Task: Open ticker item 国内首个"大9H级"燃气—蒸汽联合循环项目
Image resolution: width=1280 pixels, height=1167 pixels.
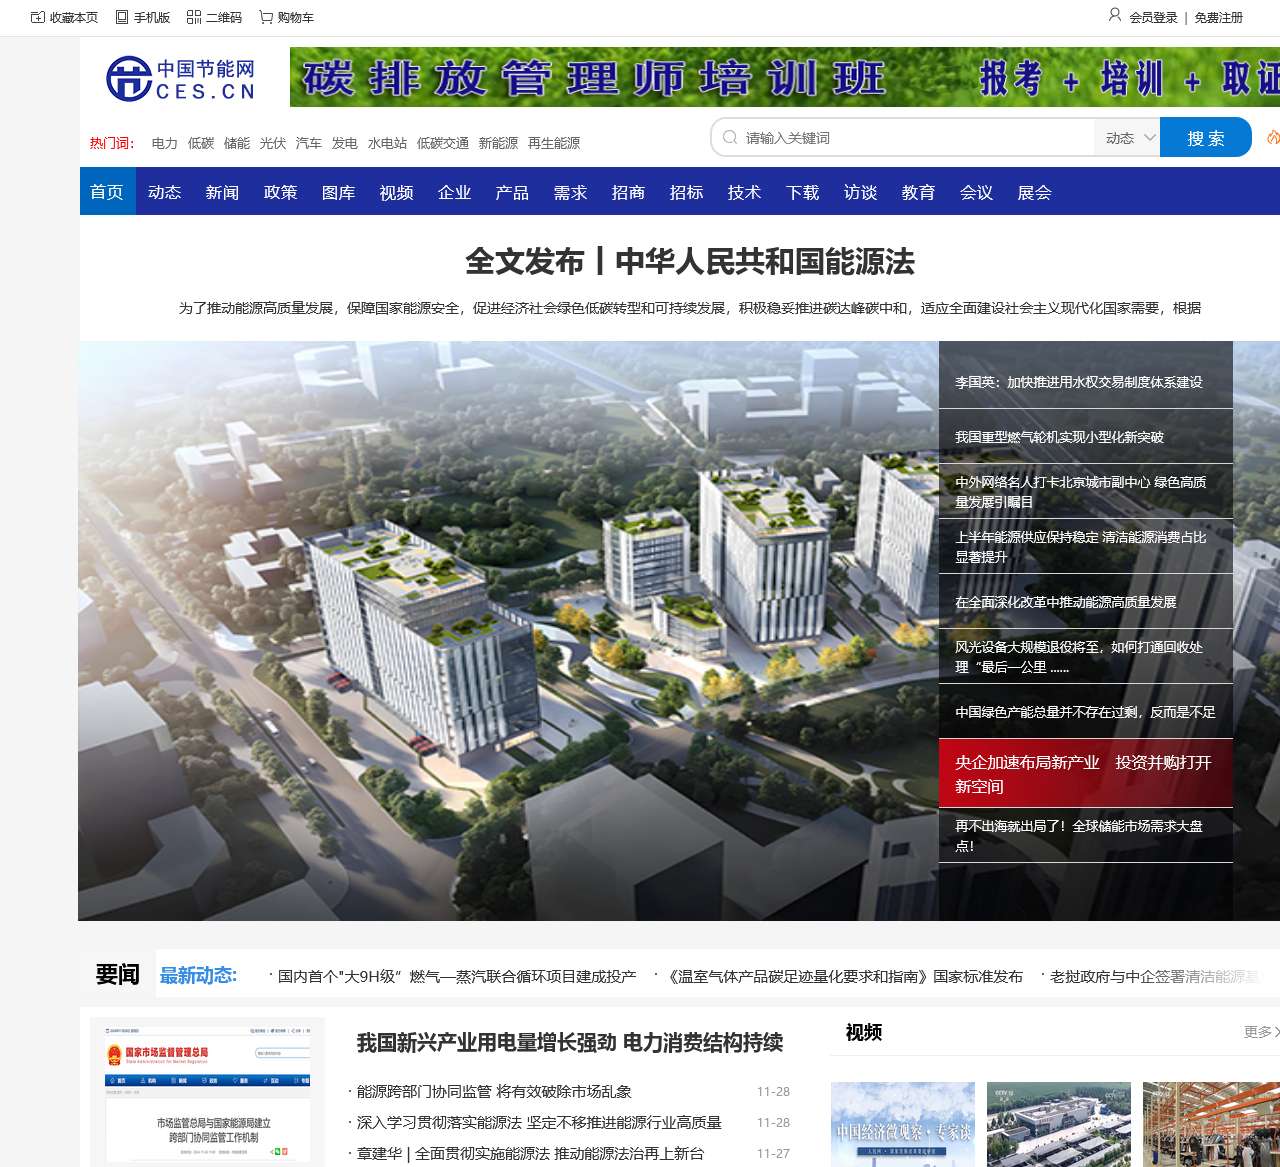Action: point(457,976)
